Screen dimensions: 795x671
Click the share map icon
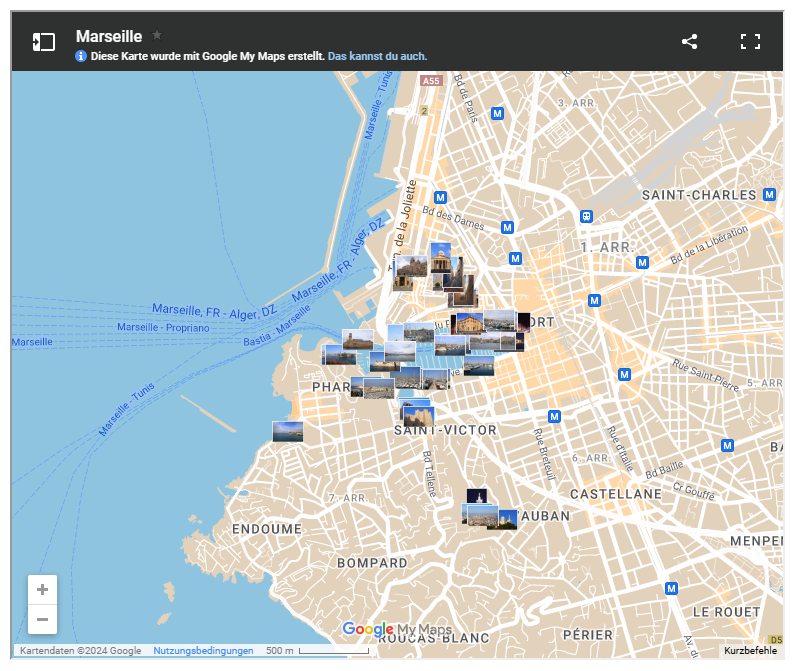click(689, 42)
